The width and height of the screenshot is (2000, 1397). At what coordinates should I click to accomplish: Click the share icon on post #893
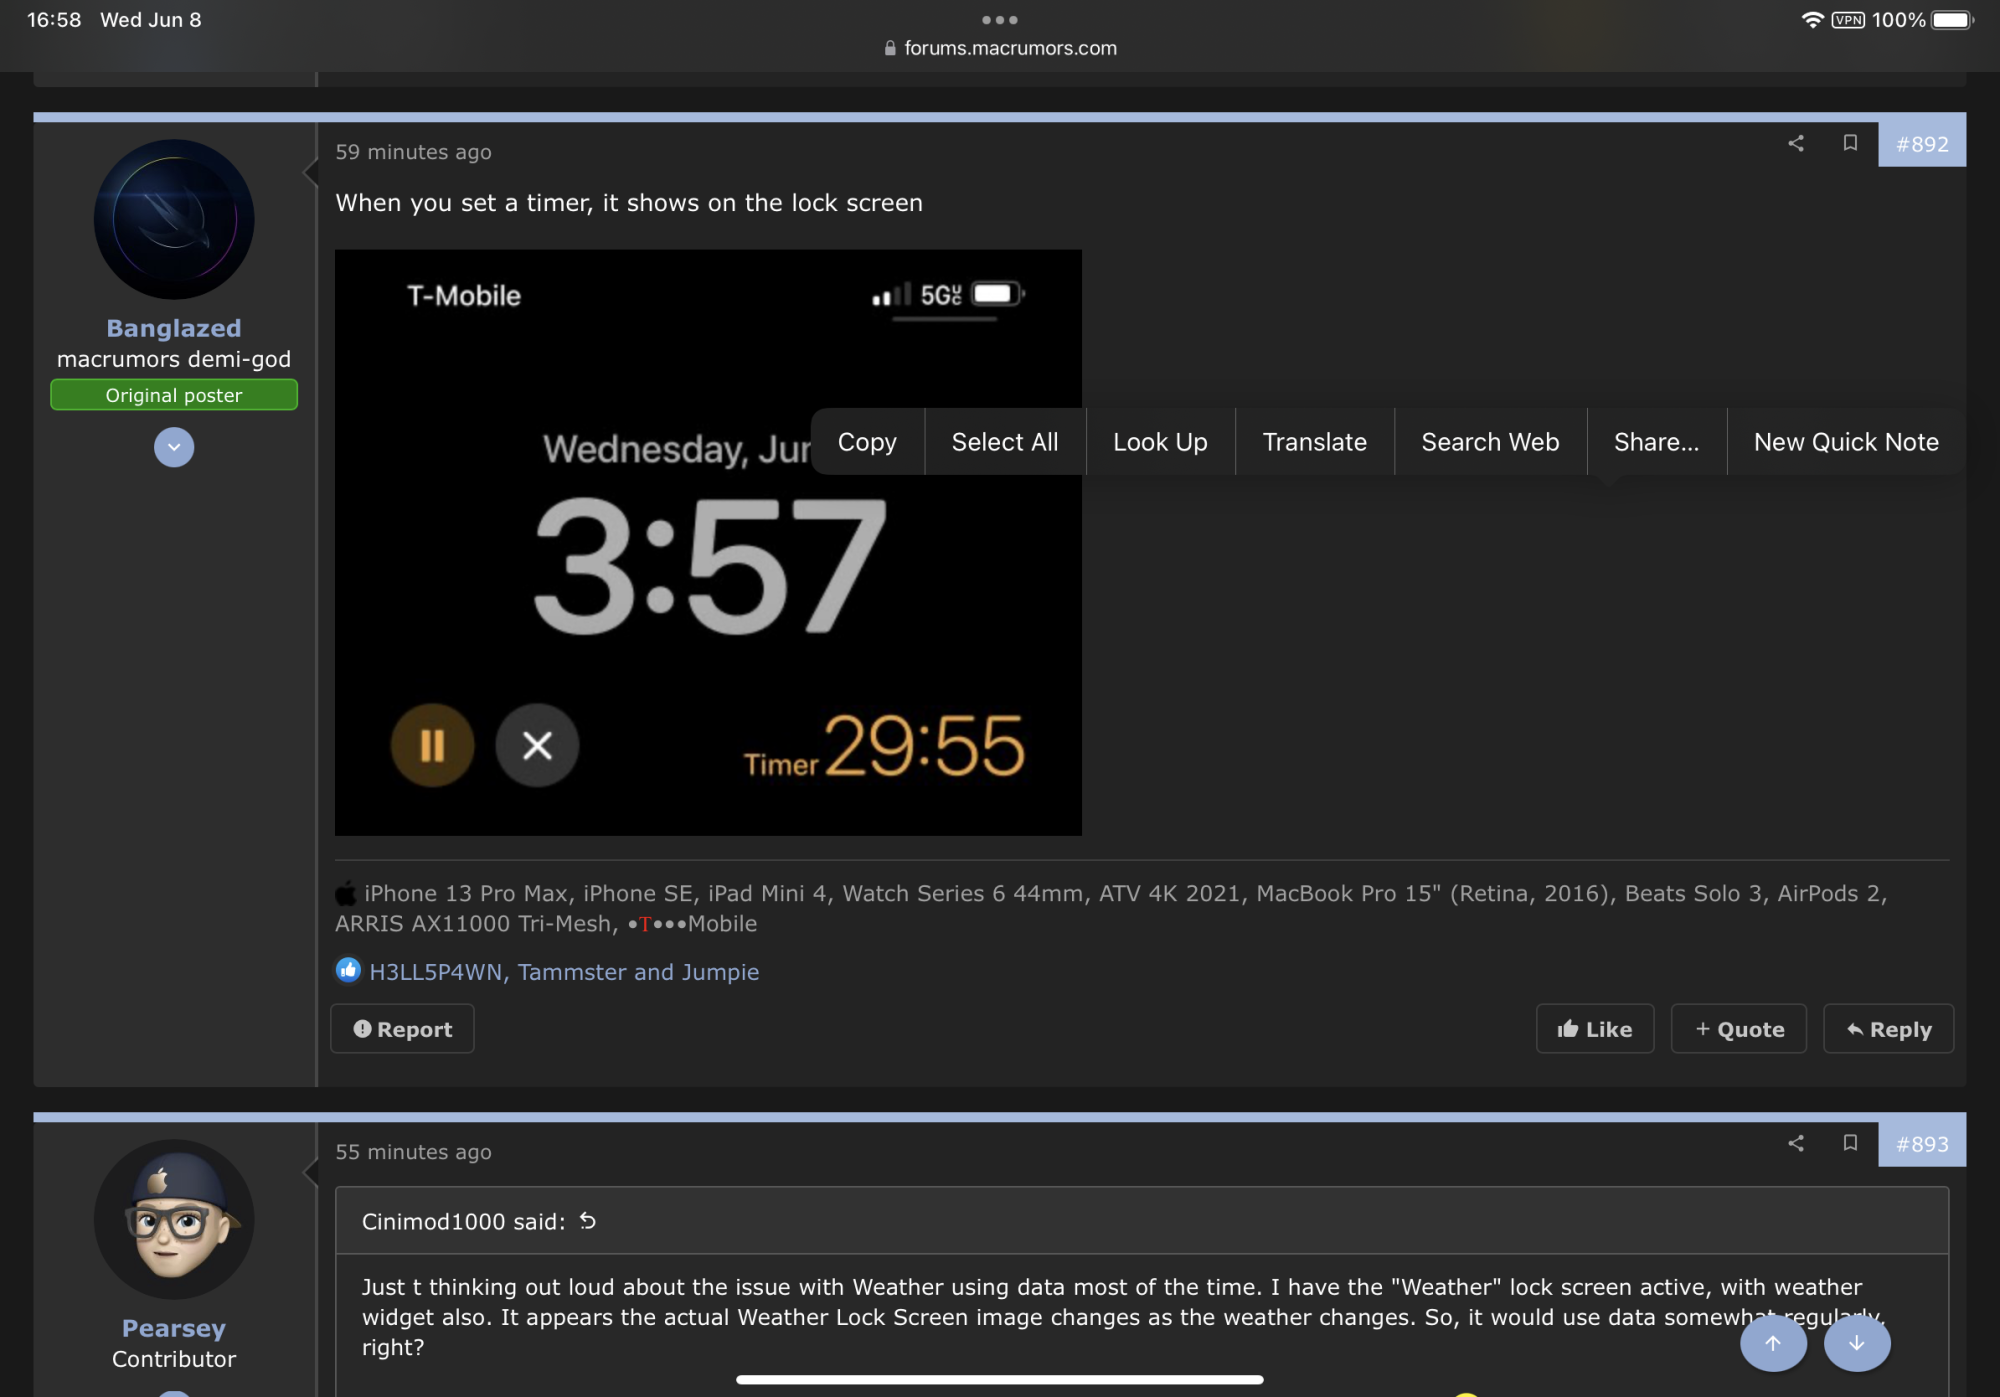coord(1796,1143)
